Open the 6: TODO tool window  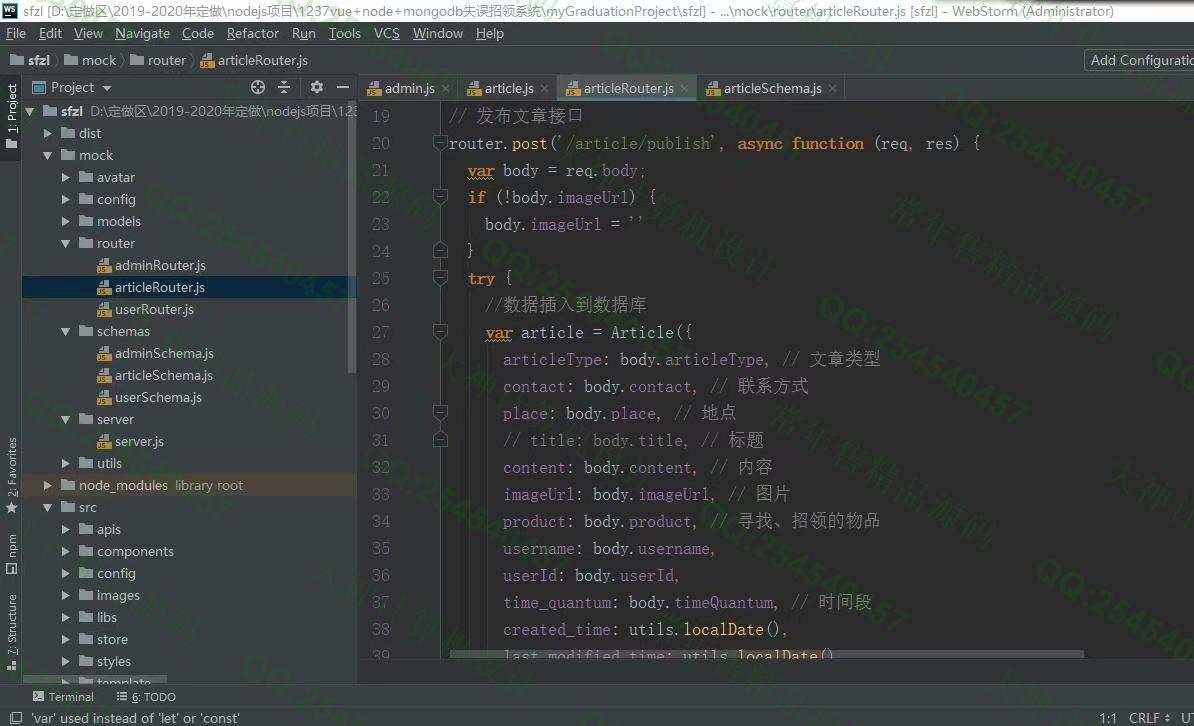pyautogui.click(x=146, y=697)
